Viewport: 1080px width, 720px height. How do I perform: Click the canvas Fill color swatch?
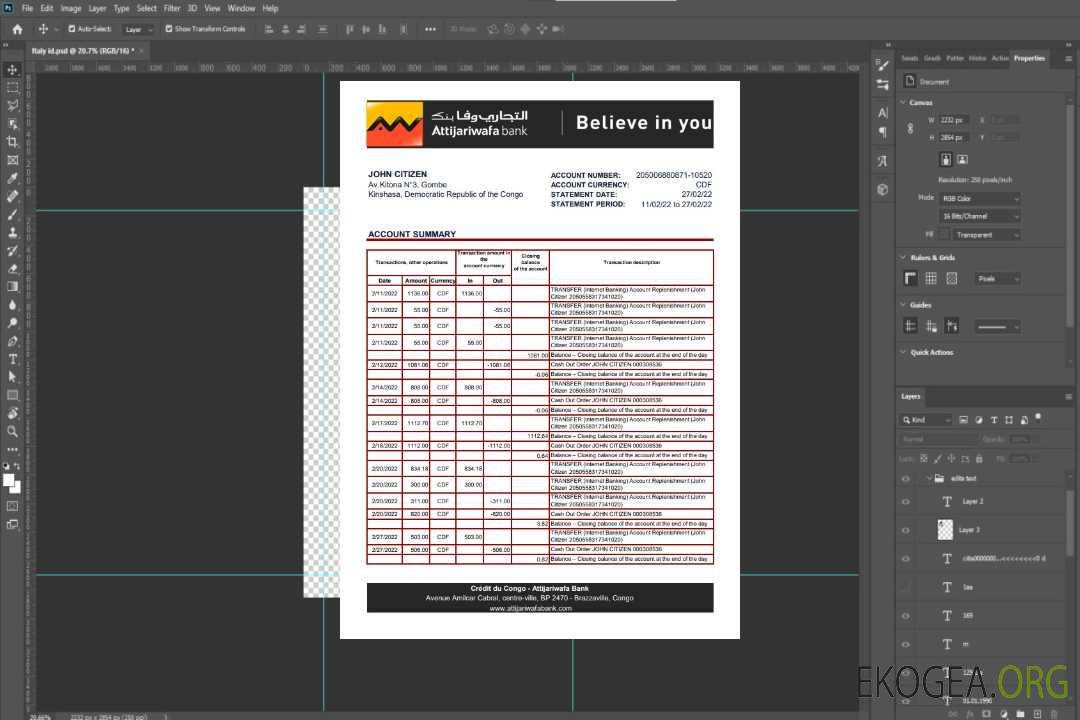coord(944,235)
